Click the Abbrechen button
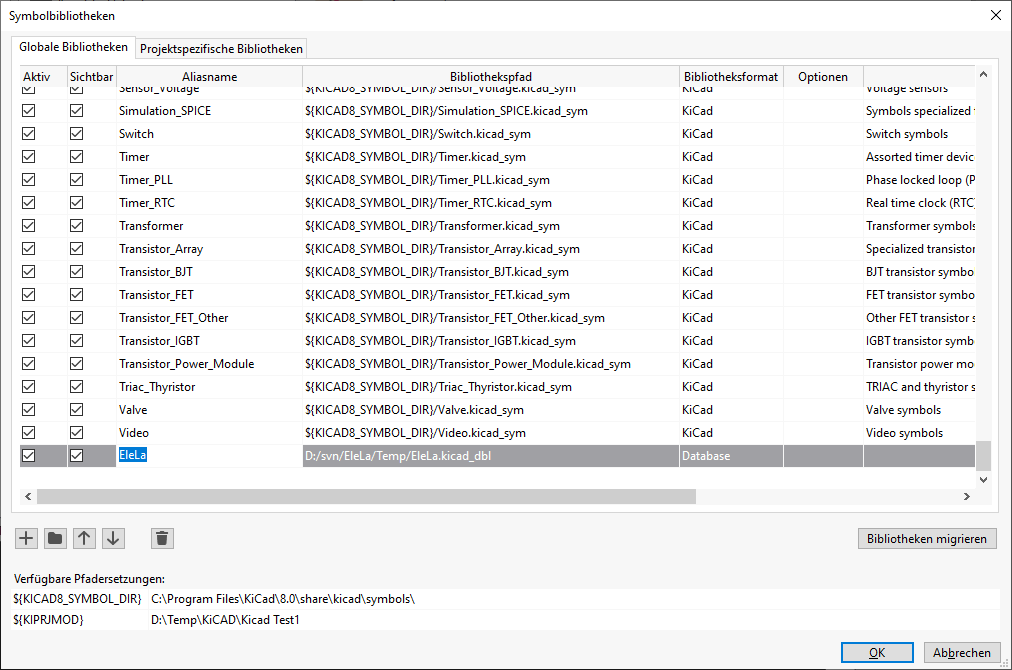Image resolution: width=1012 pixels, height=670 pixels. (x=961, y=653)
